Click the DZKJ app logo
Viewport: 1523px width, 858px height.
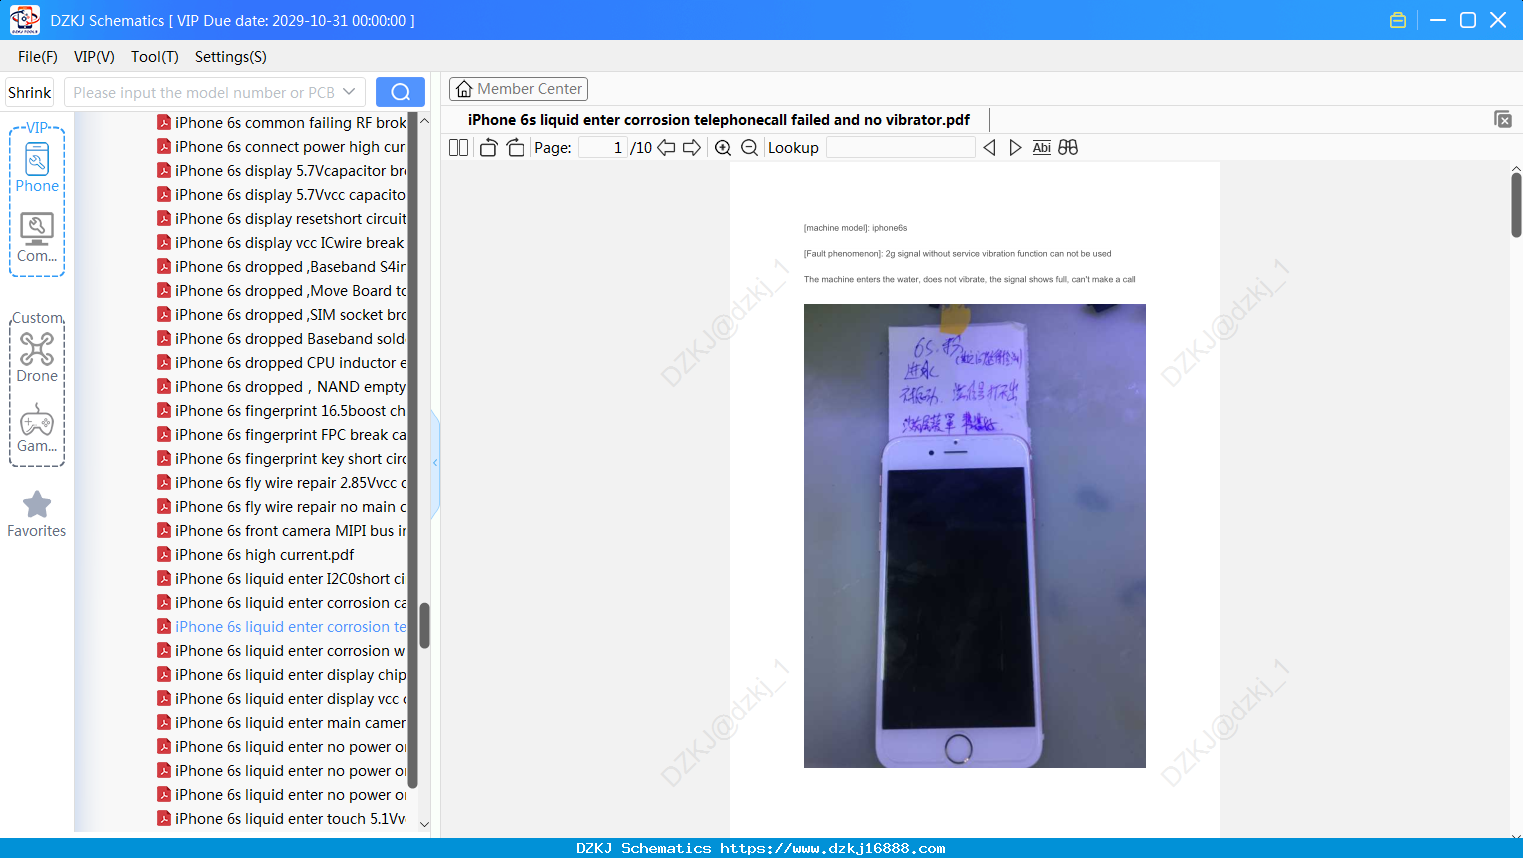[x=24, y=20]
